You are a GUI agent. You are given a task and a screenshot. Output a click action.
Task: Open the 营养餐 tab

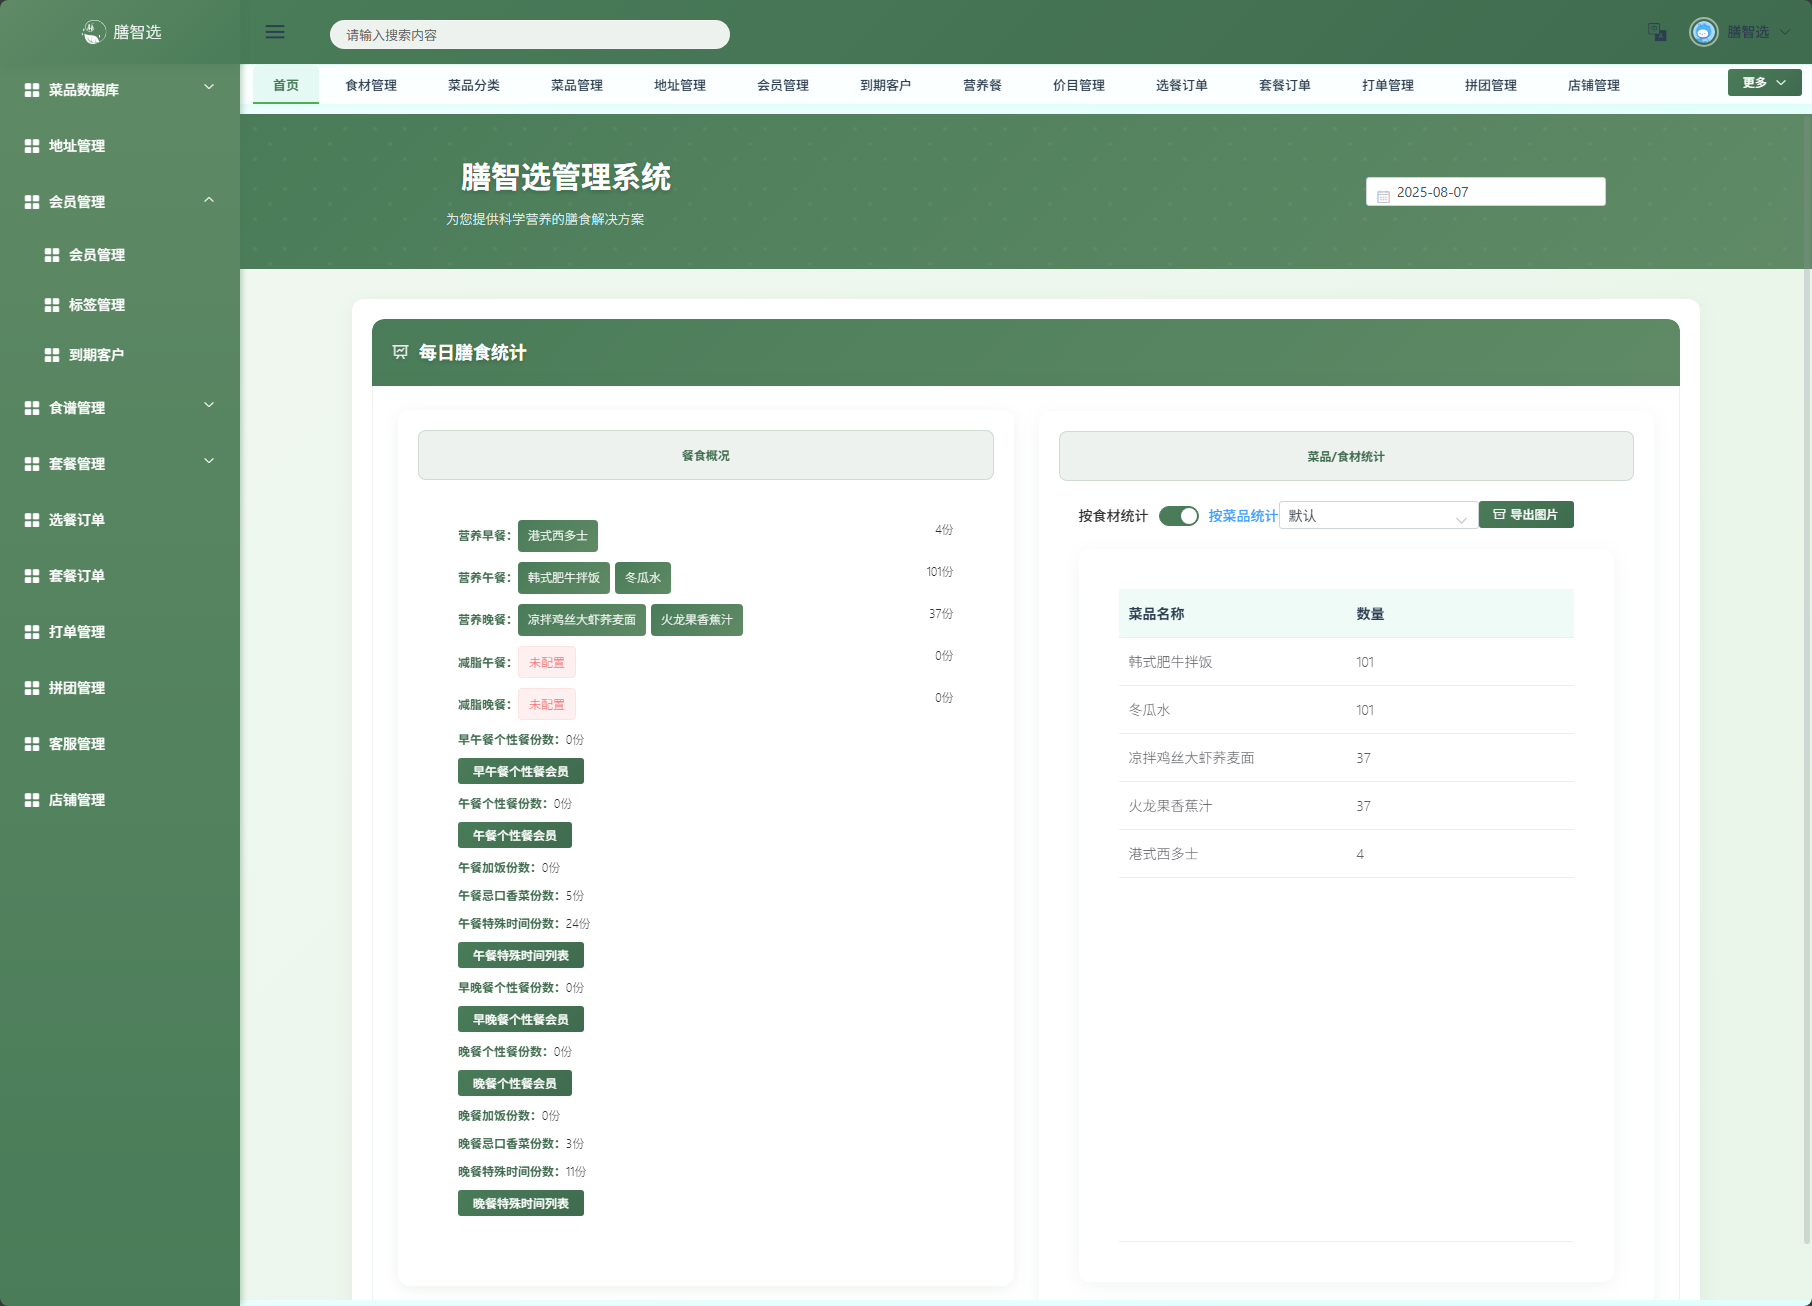[981, 84]
